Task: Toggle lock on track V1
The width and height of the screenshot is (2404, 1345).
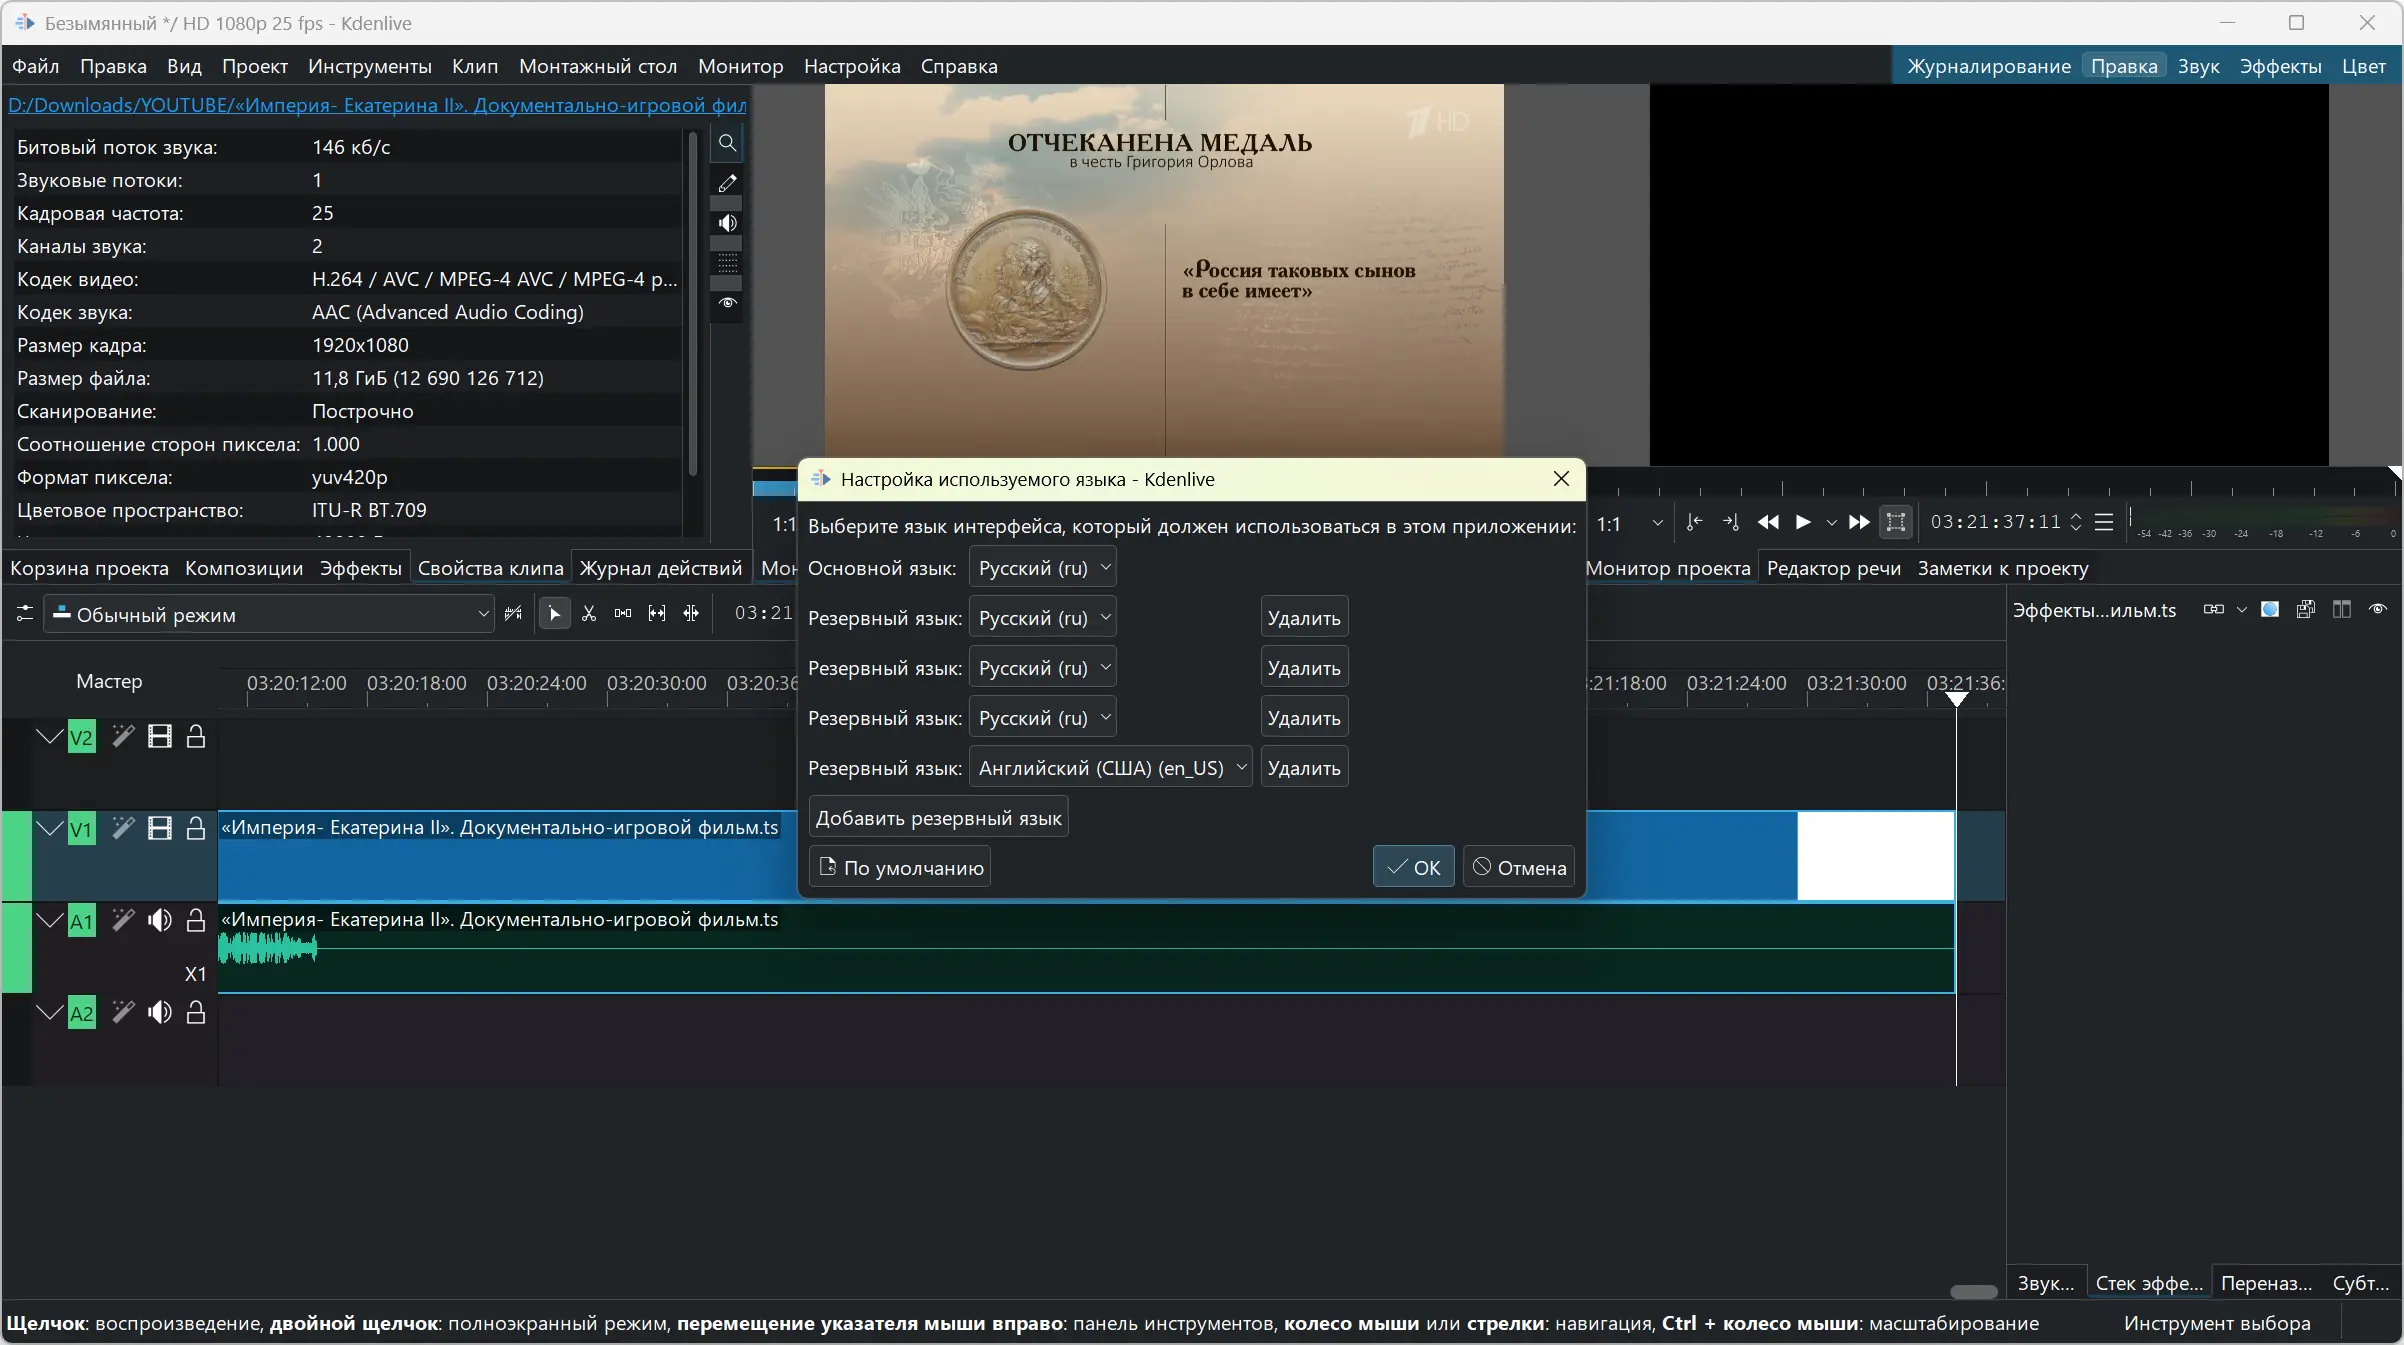Action: point(196,828)
